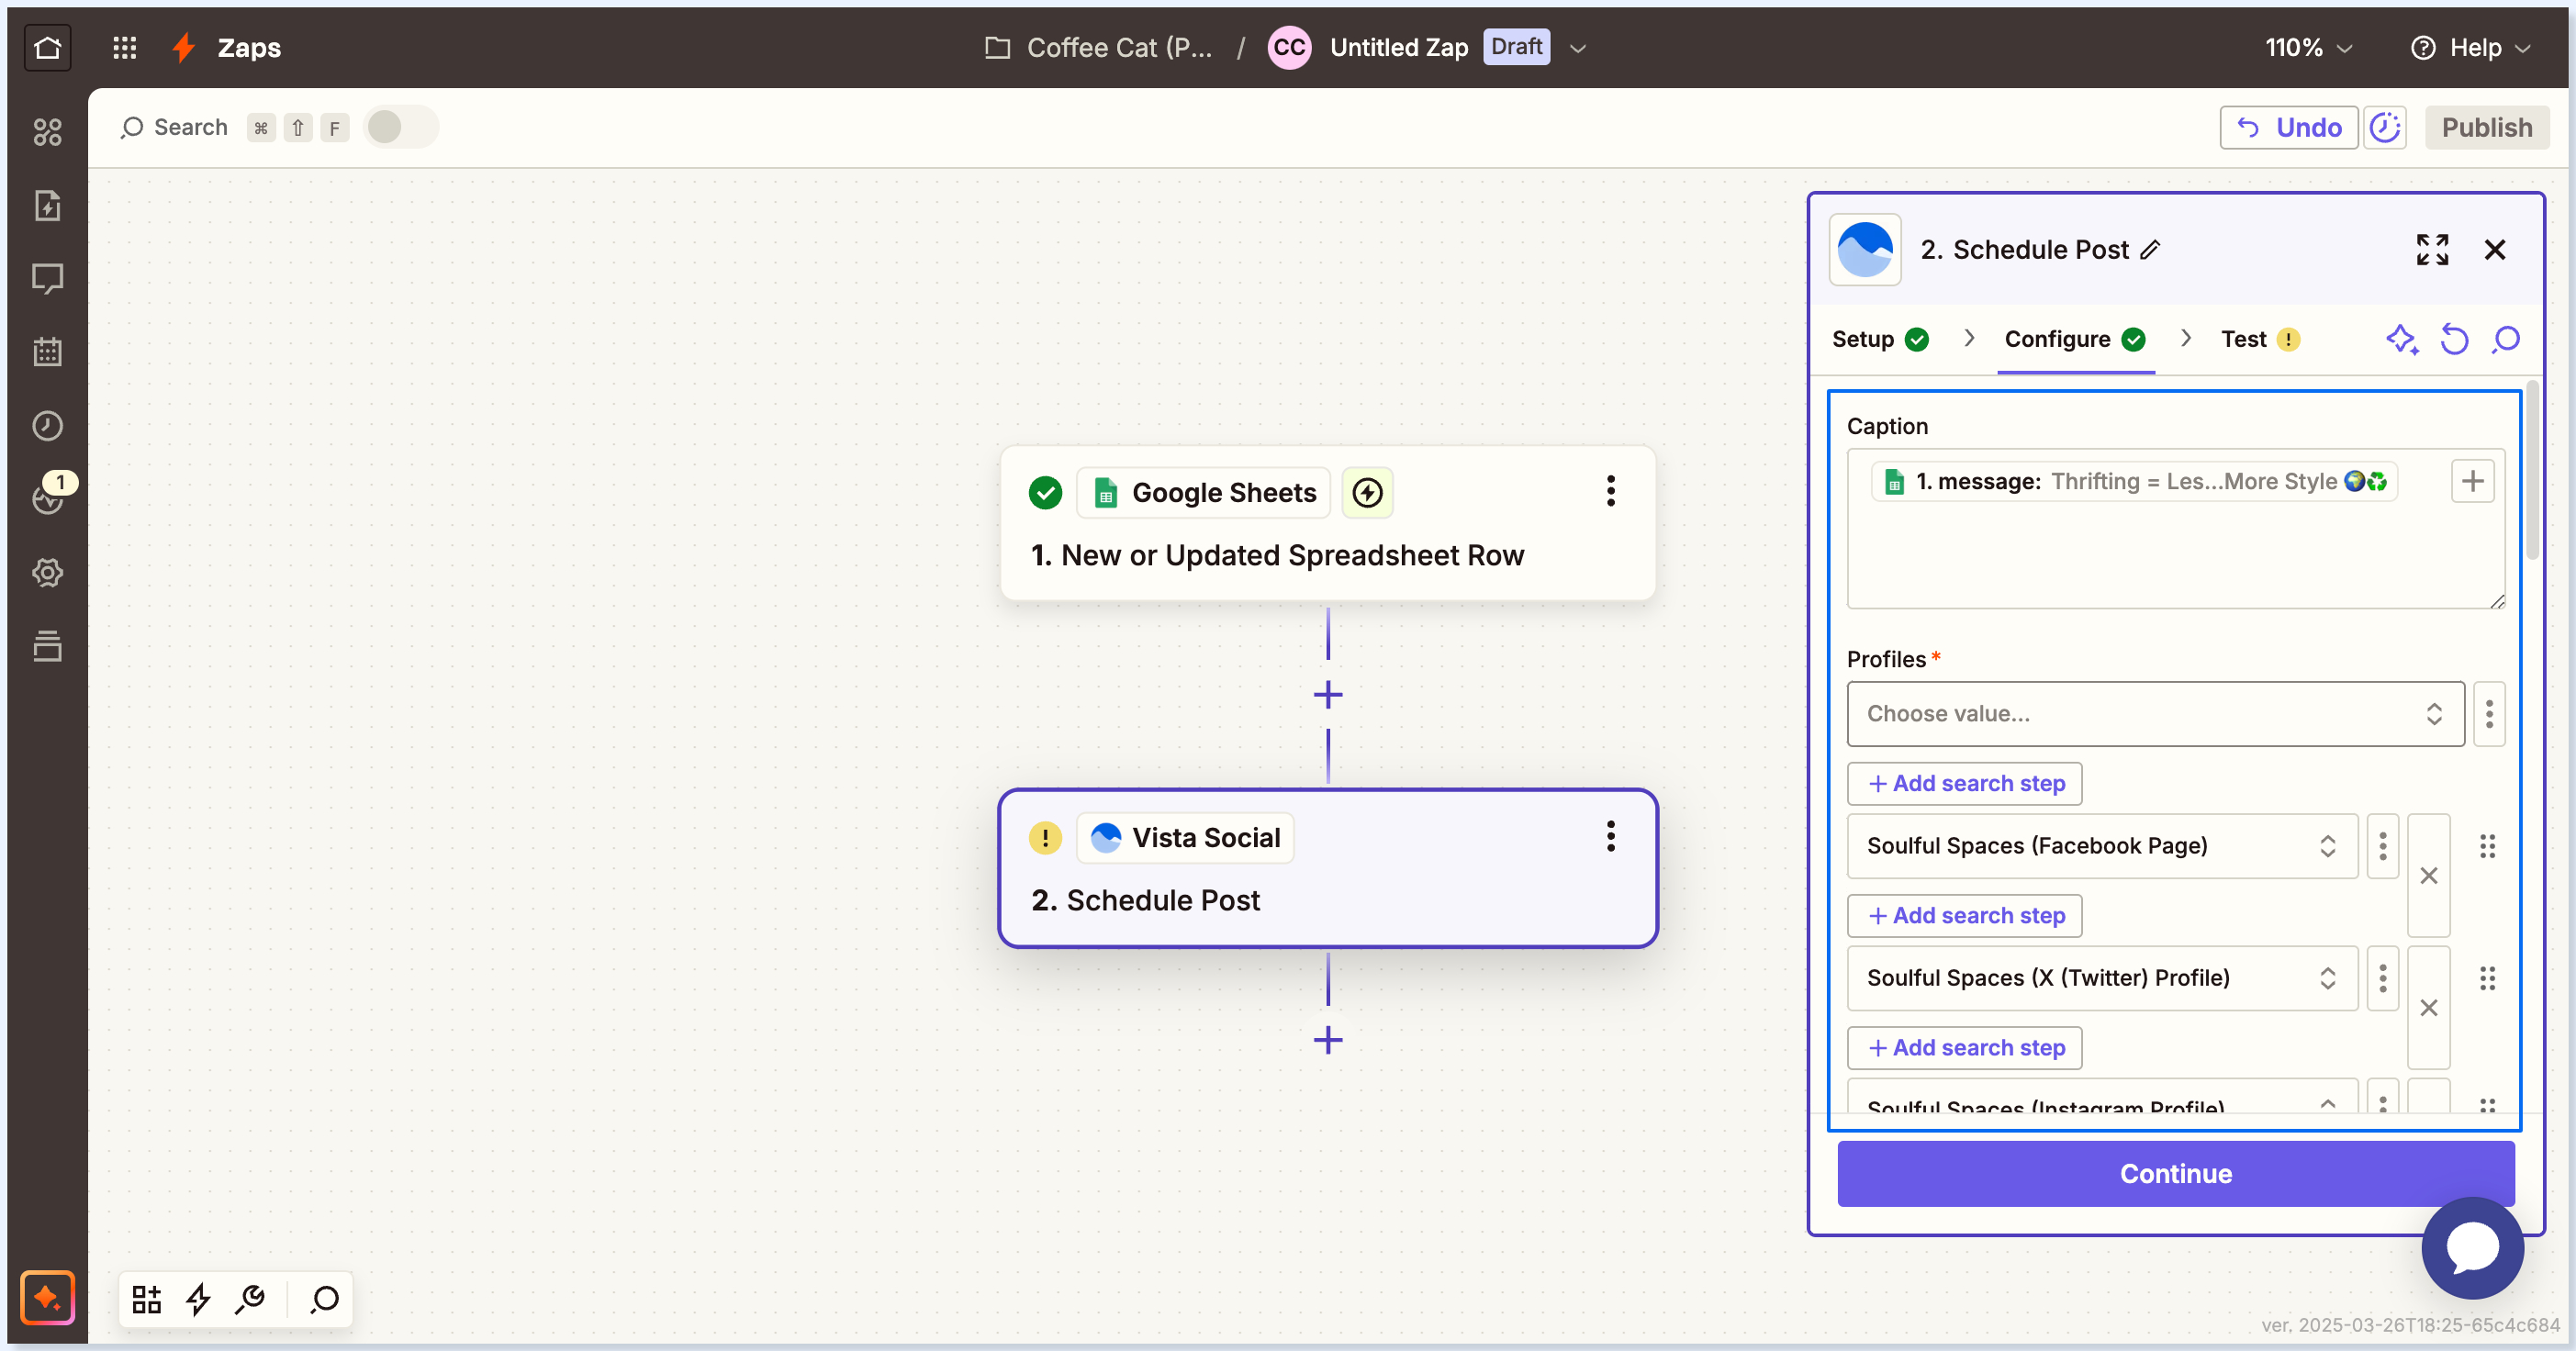Remove the X (Twitter) profile with X
Screen dimensions: 2576x1351
click(2428, 1008)
